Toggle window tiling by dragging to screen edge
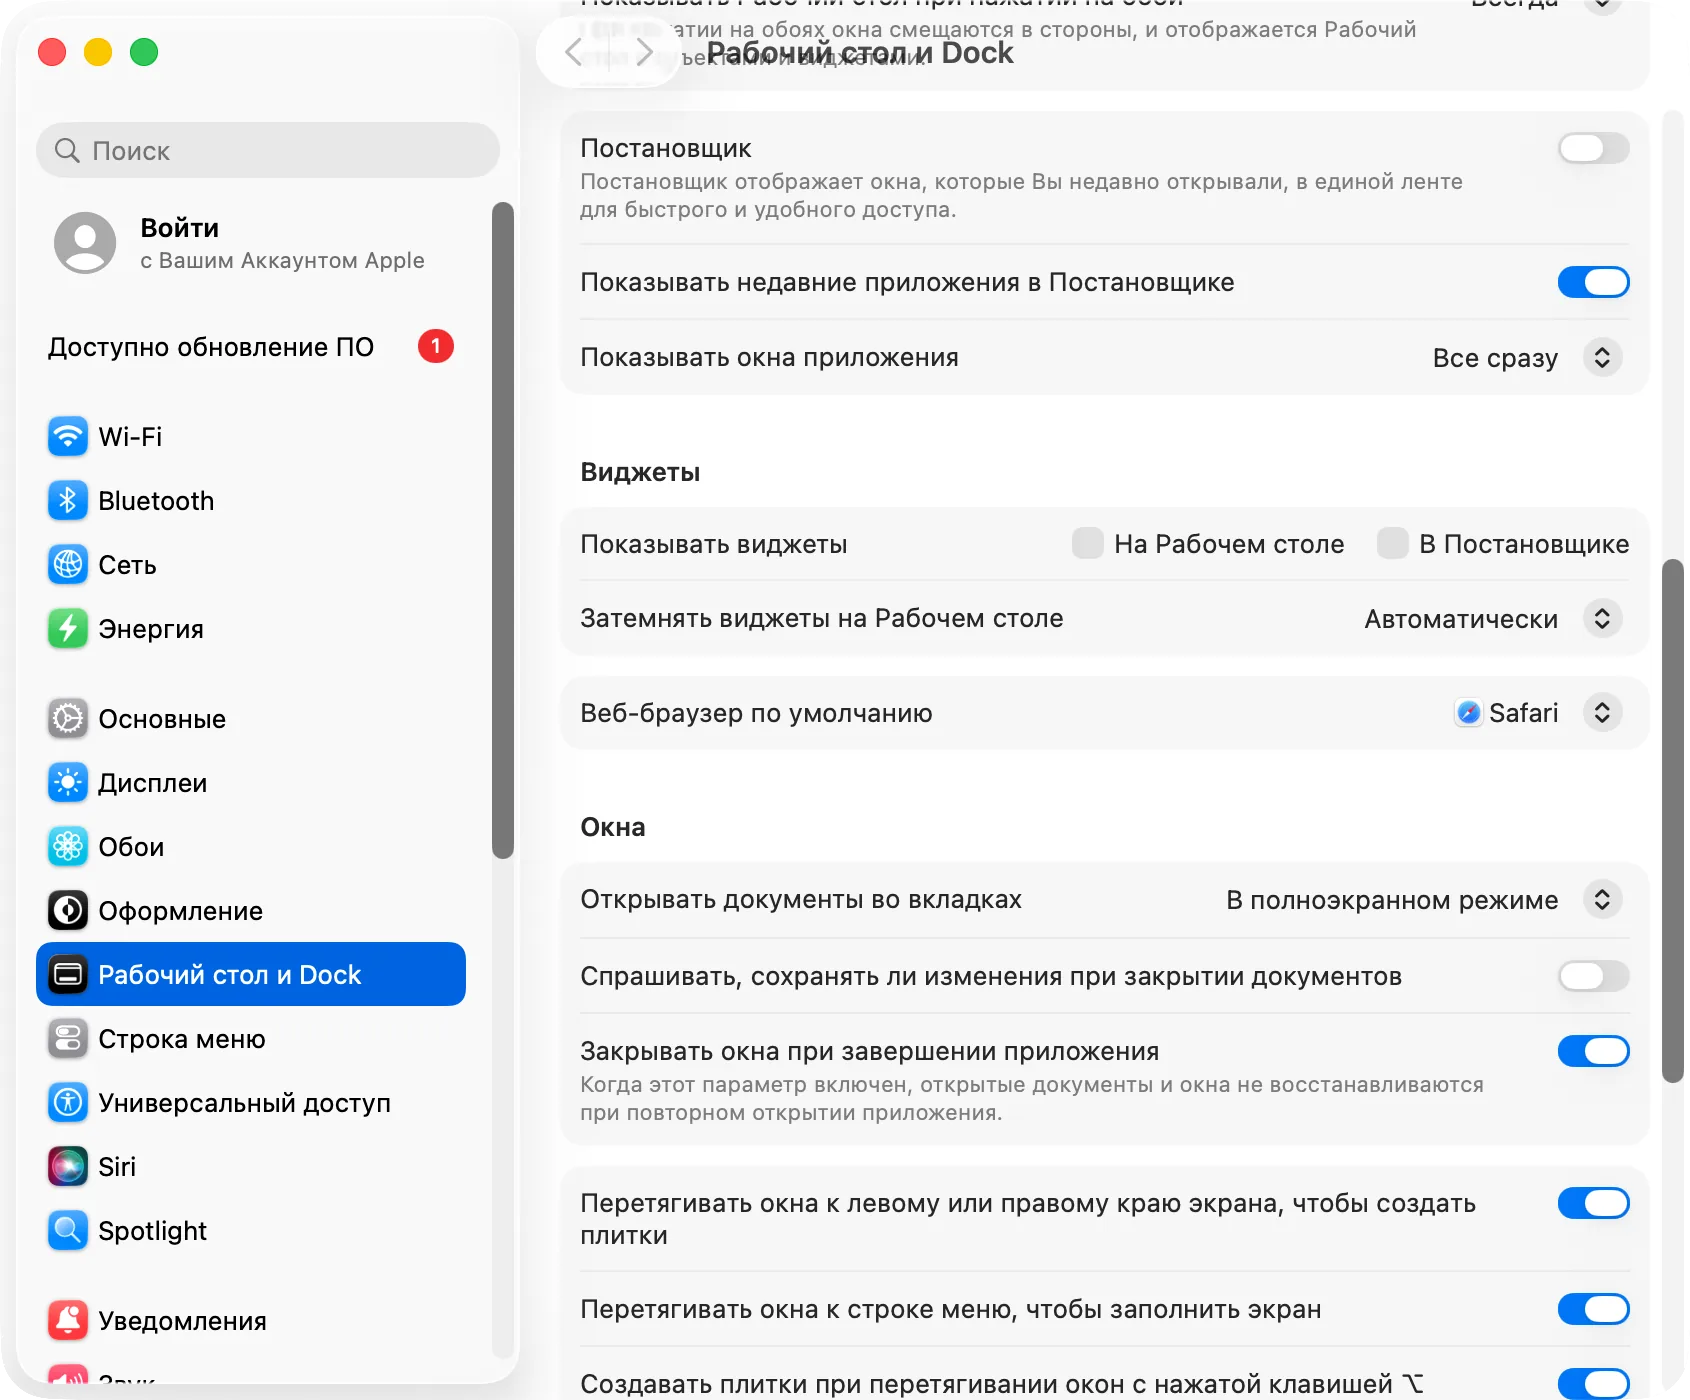 tap(1593, 1203)
